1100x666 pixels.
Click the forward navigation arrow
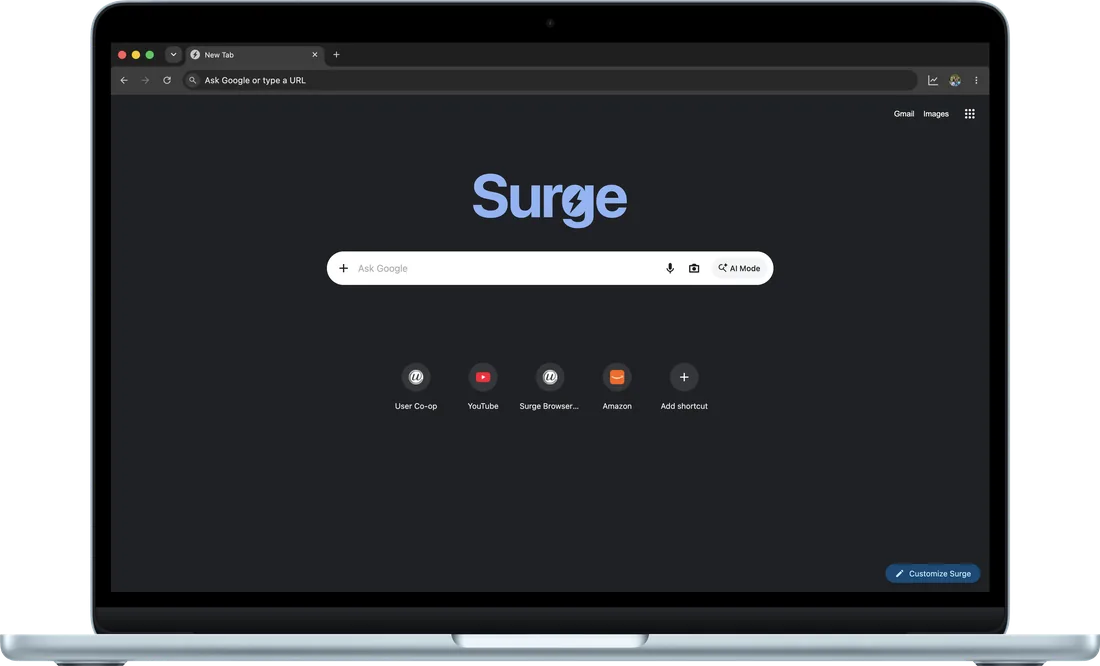[x=145, y=80]
